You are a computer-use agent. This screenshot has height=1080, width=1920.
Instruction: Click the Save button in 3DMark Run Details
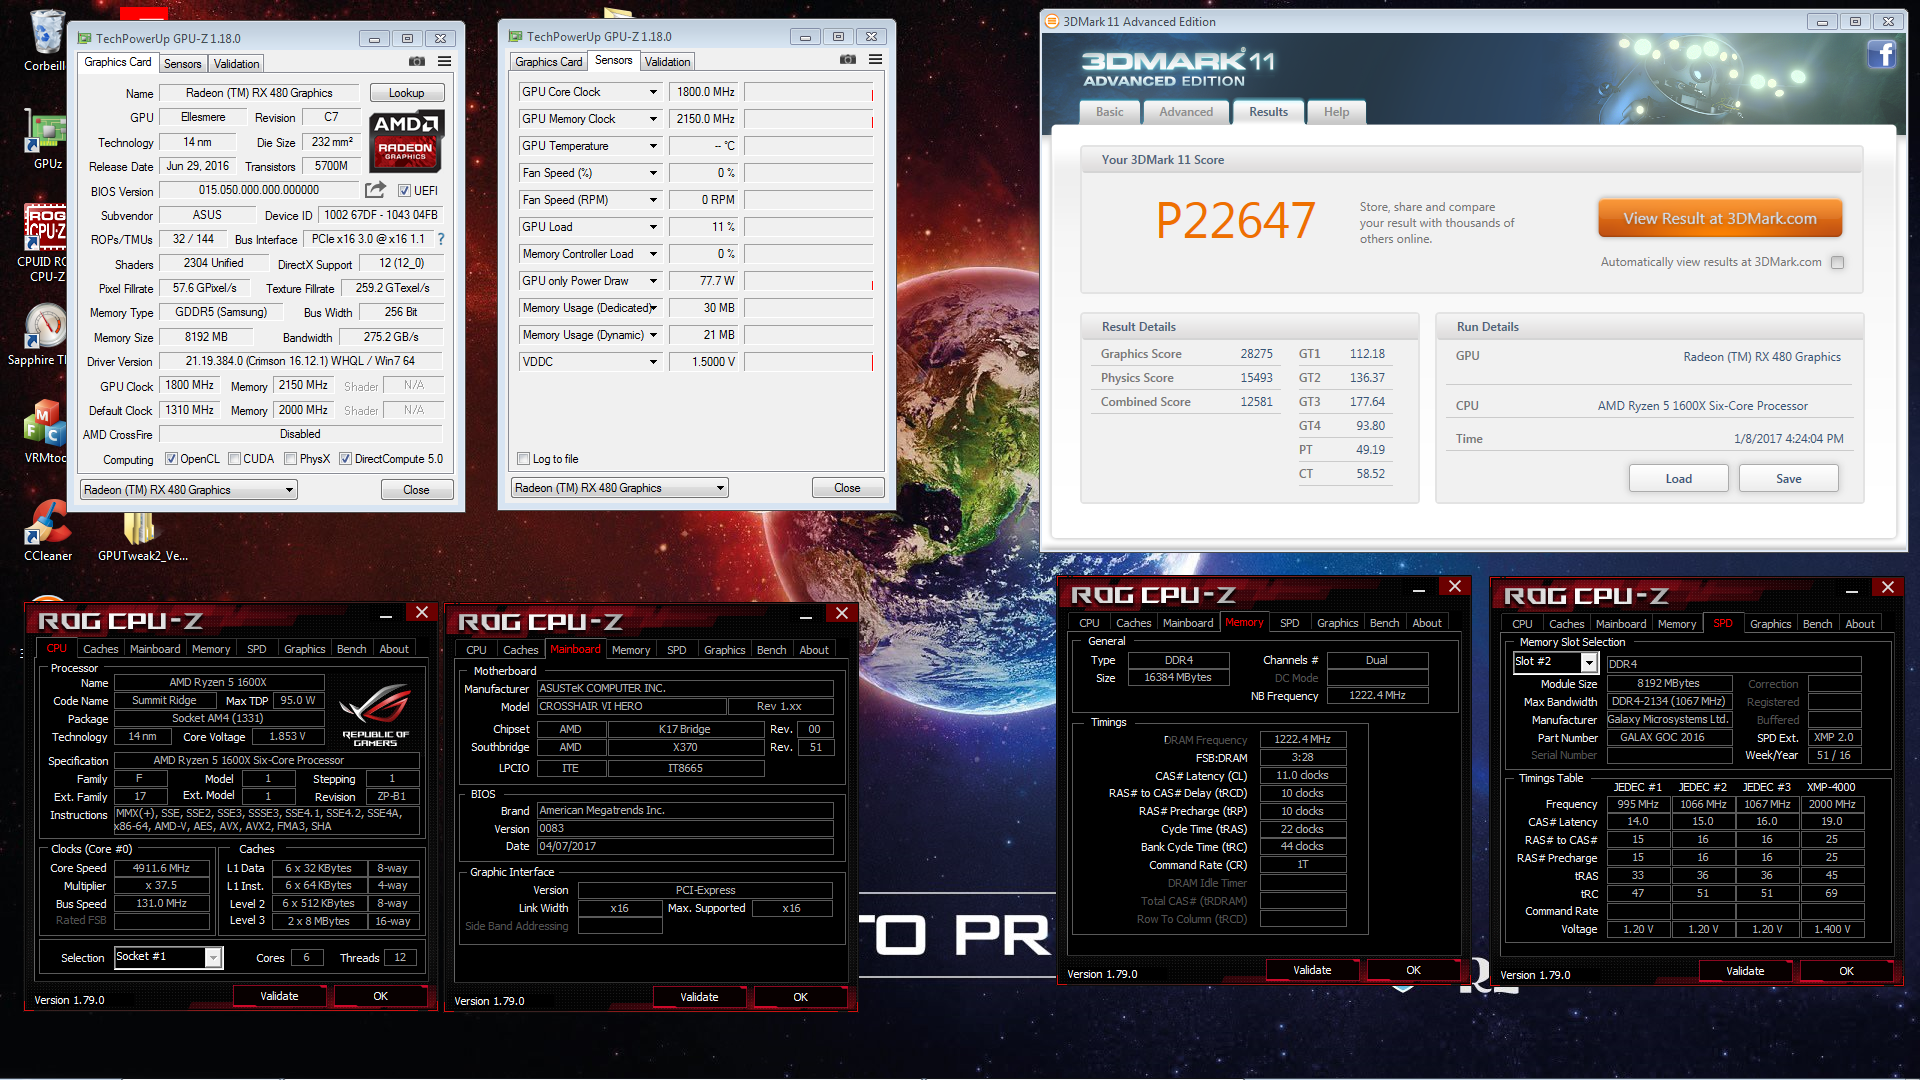(1788, 479)
